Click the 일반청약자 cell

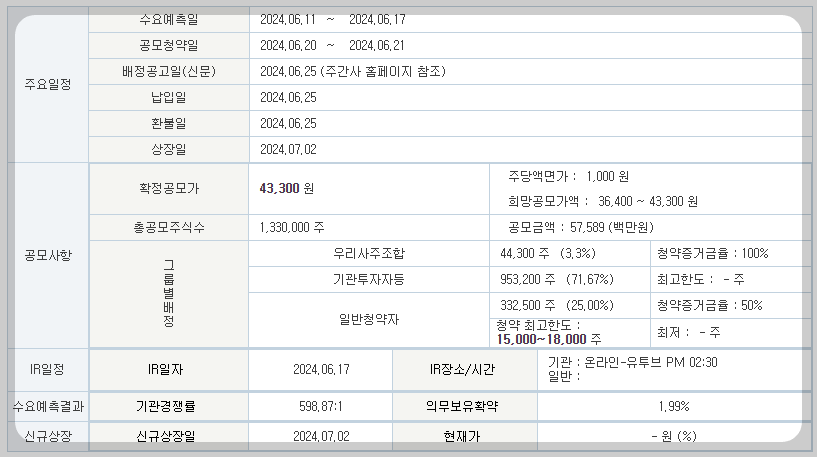click(369, 319)
